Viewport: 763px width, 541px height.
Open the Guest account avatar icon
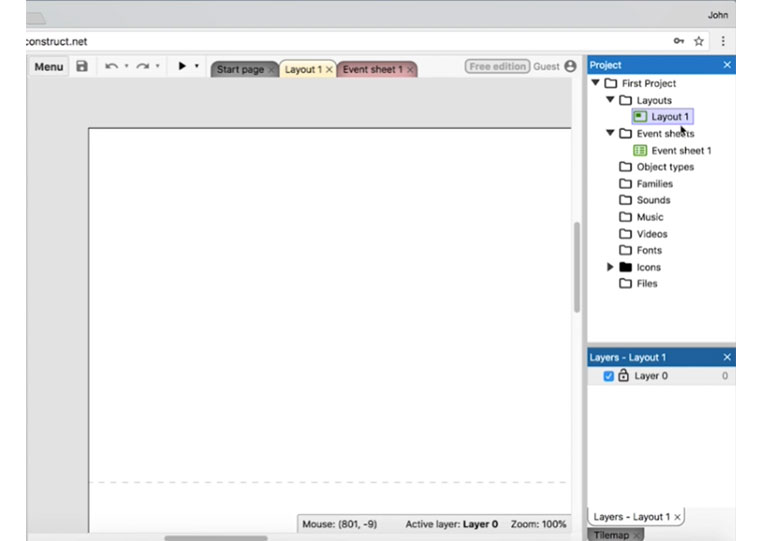click(570, 66)
